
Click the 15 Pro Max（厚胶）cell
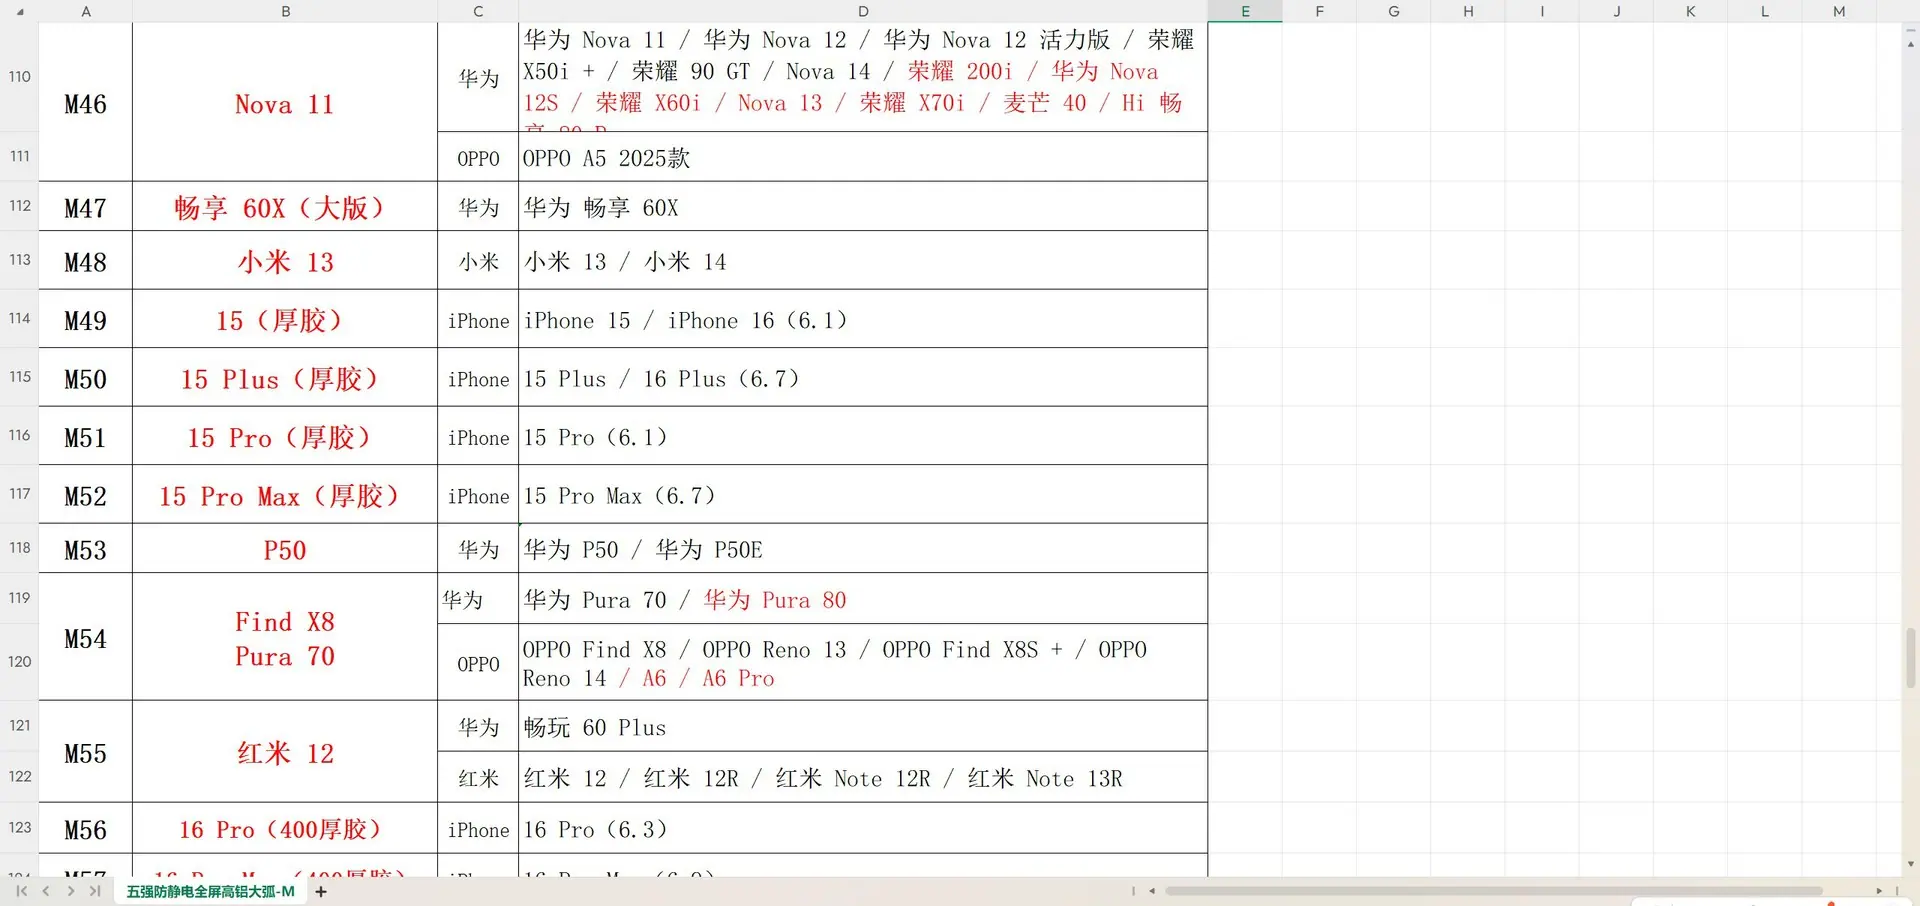coord(285,494)
